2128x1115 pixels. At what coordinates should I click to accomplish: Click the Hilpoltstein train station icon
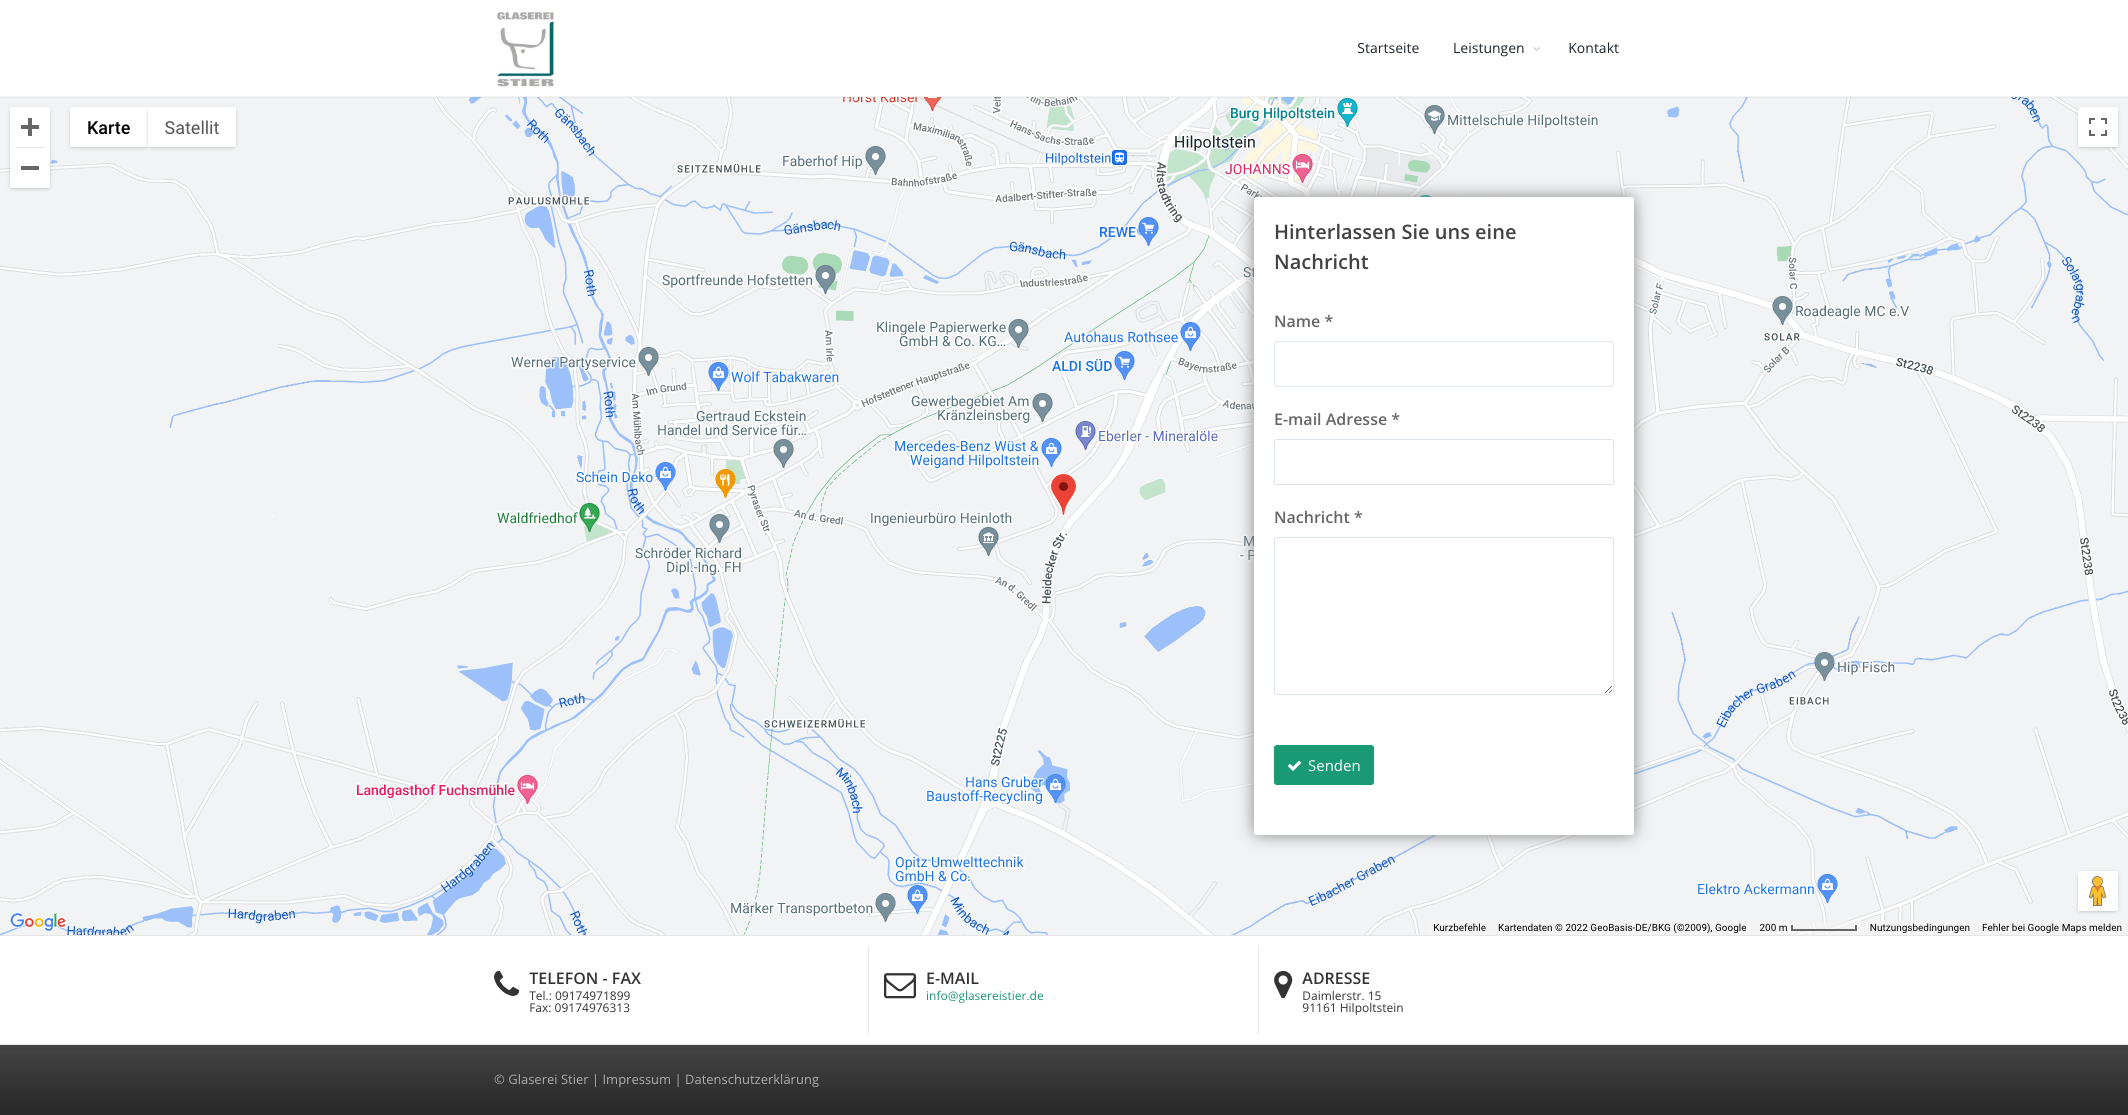coord(1120,158)
